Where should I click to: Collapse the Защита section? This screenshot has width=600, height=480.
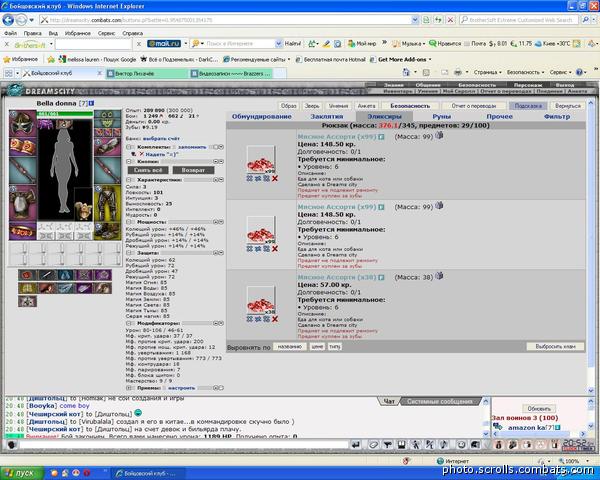(130, 253)
